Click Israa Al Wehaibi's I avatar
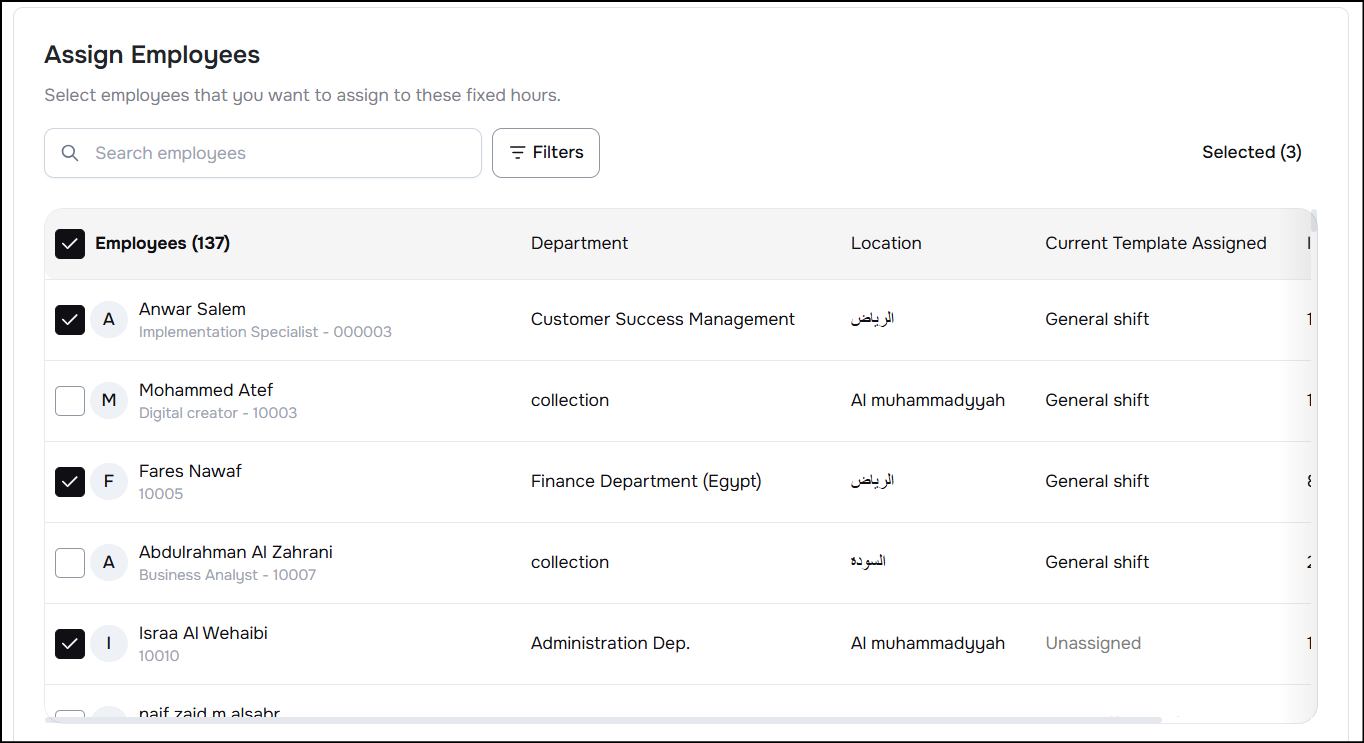 [109, 644]
